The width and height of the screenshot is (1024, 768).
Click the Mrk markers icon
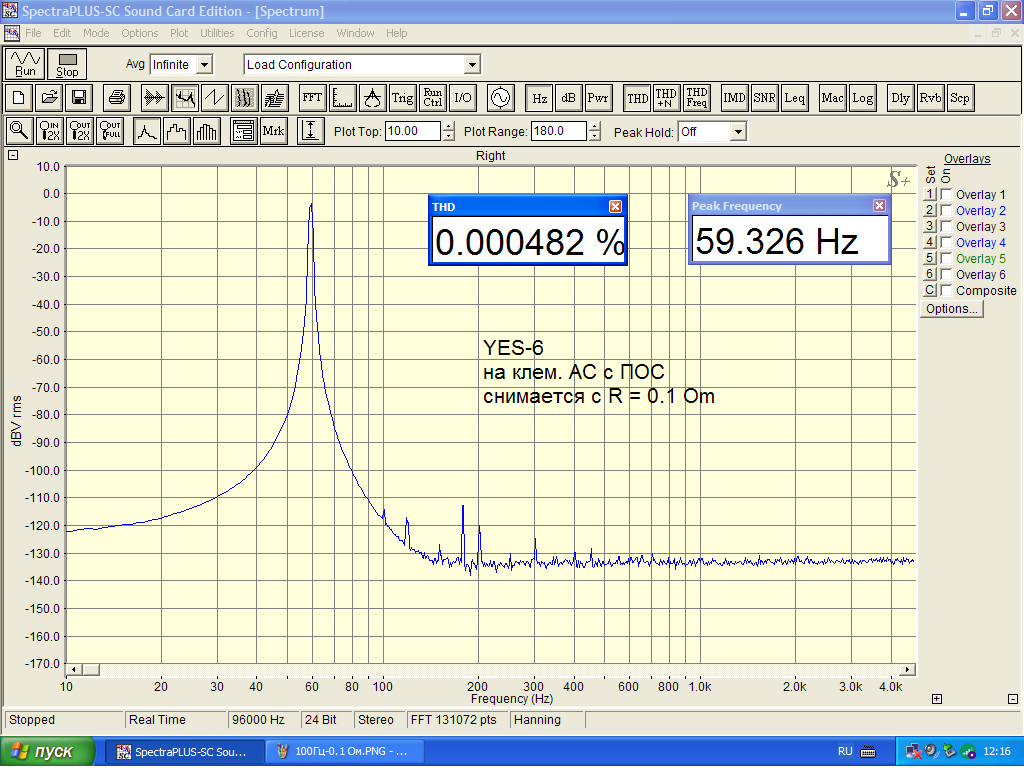coord(273,131)
